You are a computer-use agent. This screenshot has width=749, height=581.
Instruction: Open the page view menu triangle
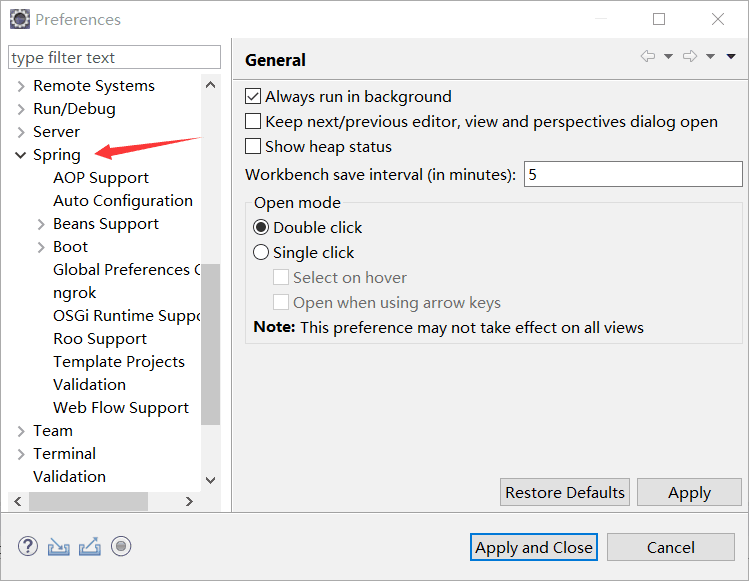(x=731, y=56)
